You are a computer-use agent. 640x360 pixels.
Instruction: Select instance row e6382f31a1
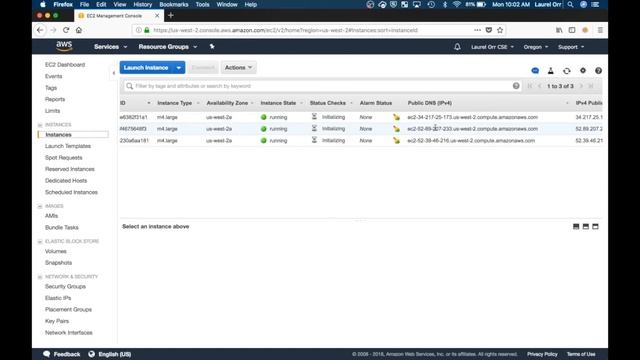pos(361,117)
